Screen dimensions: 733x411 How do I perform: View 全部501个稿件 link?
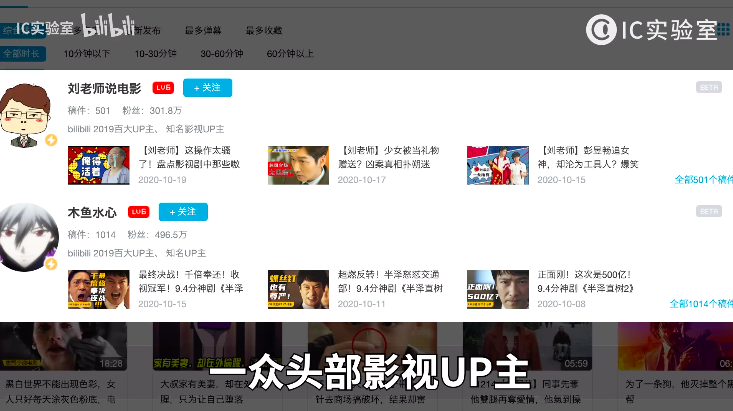pyautogui.click(x=704, y=180)
